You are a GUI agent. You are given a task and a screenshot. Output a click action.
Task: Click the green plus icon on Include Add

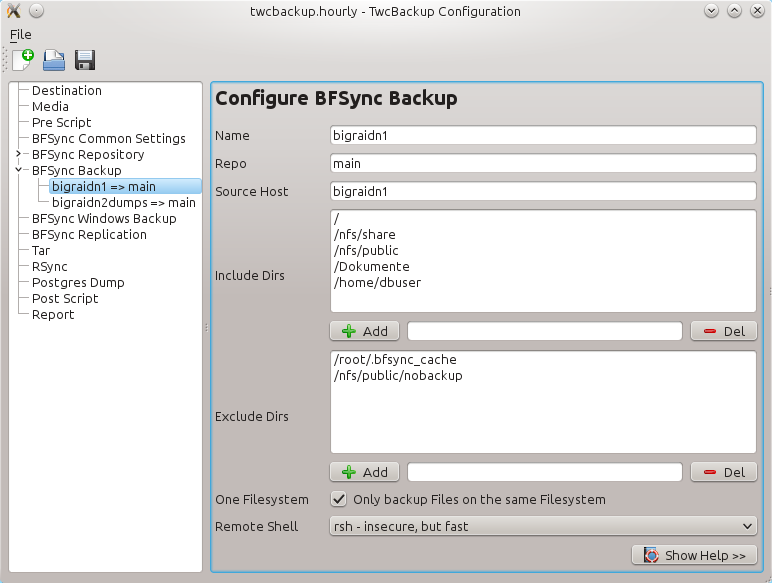(x=349, y=331)
